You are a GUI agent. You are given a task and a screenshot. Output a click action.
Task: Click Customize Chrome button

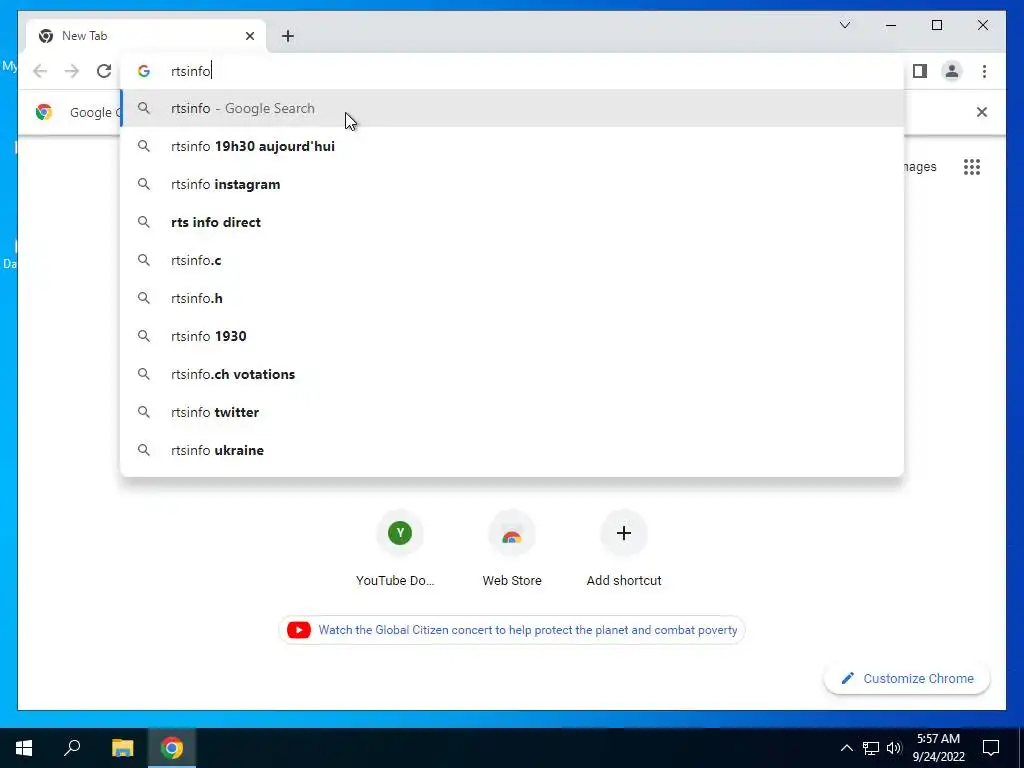click(907, 679)
